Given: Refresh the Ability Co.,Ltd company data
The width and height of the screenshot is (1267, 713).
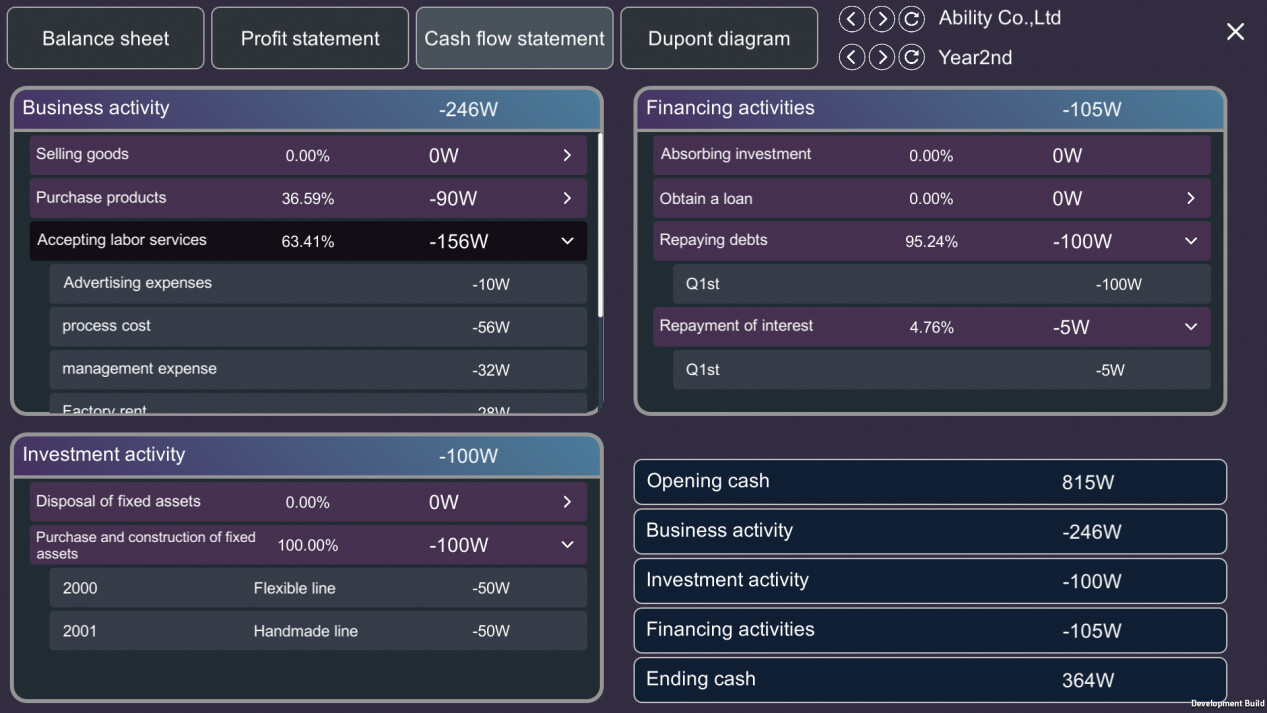Looking at the screenshot, I should click(911, 19).
